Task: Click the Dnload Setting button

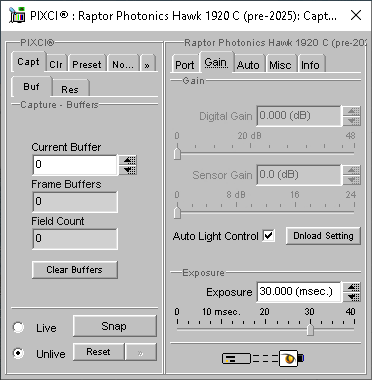Action: point(323,236)
